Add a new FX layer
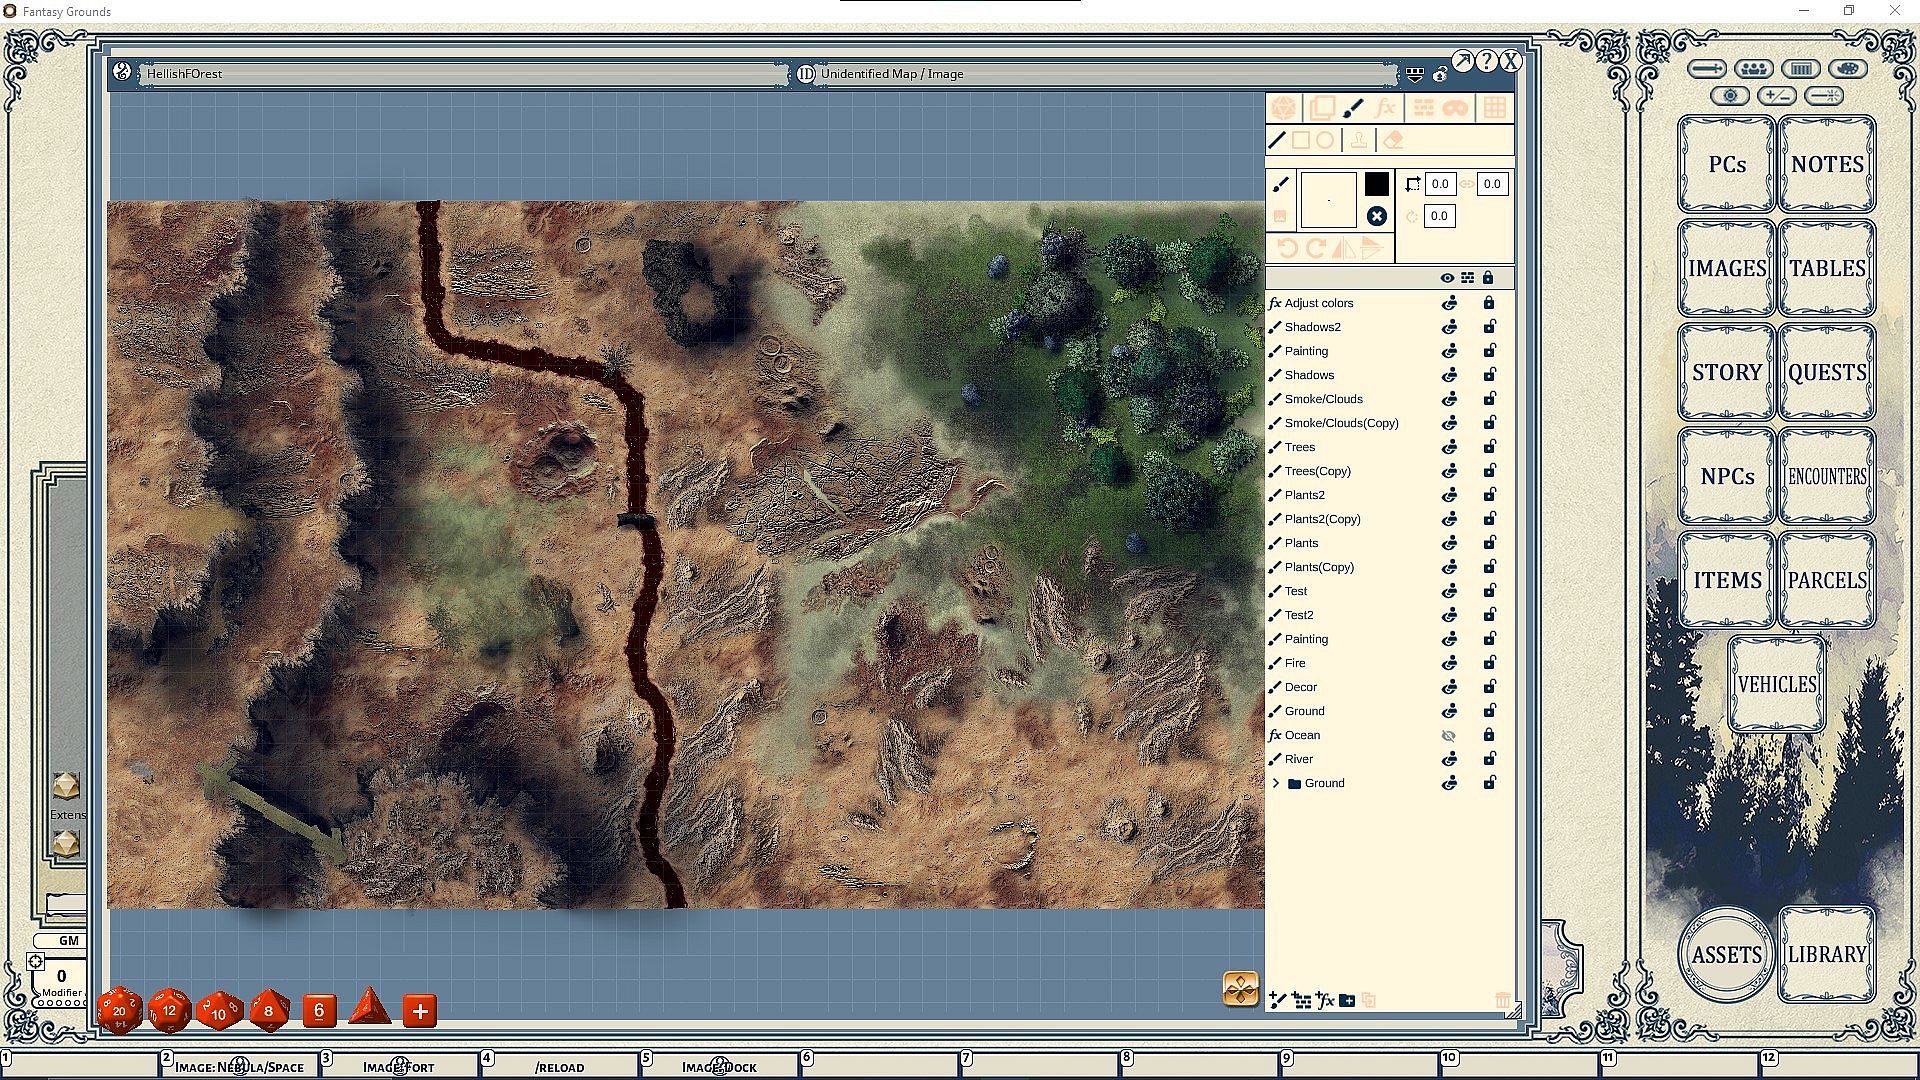Image resolution: width=1920 pixels, height=1080 pixels. (x=1325, y=1000)
